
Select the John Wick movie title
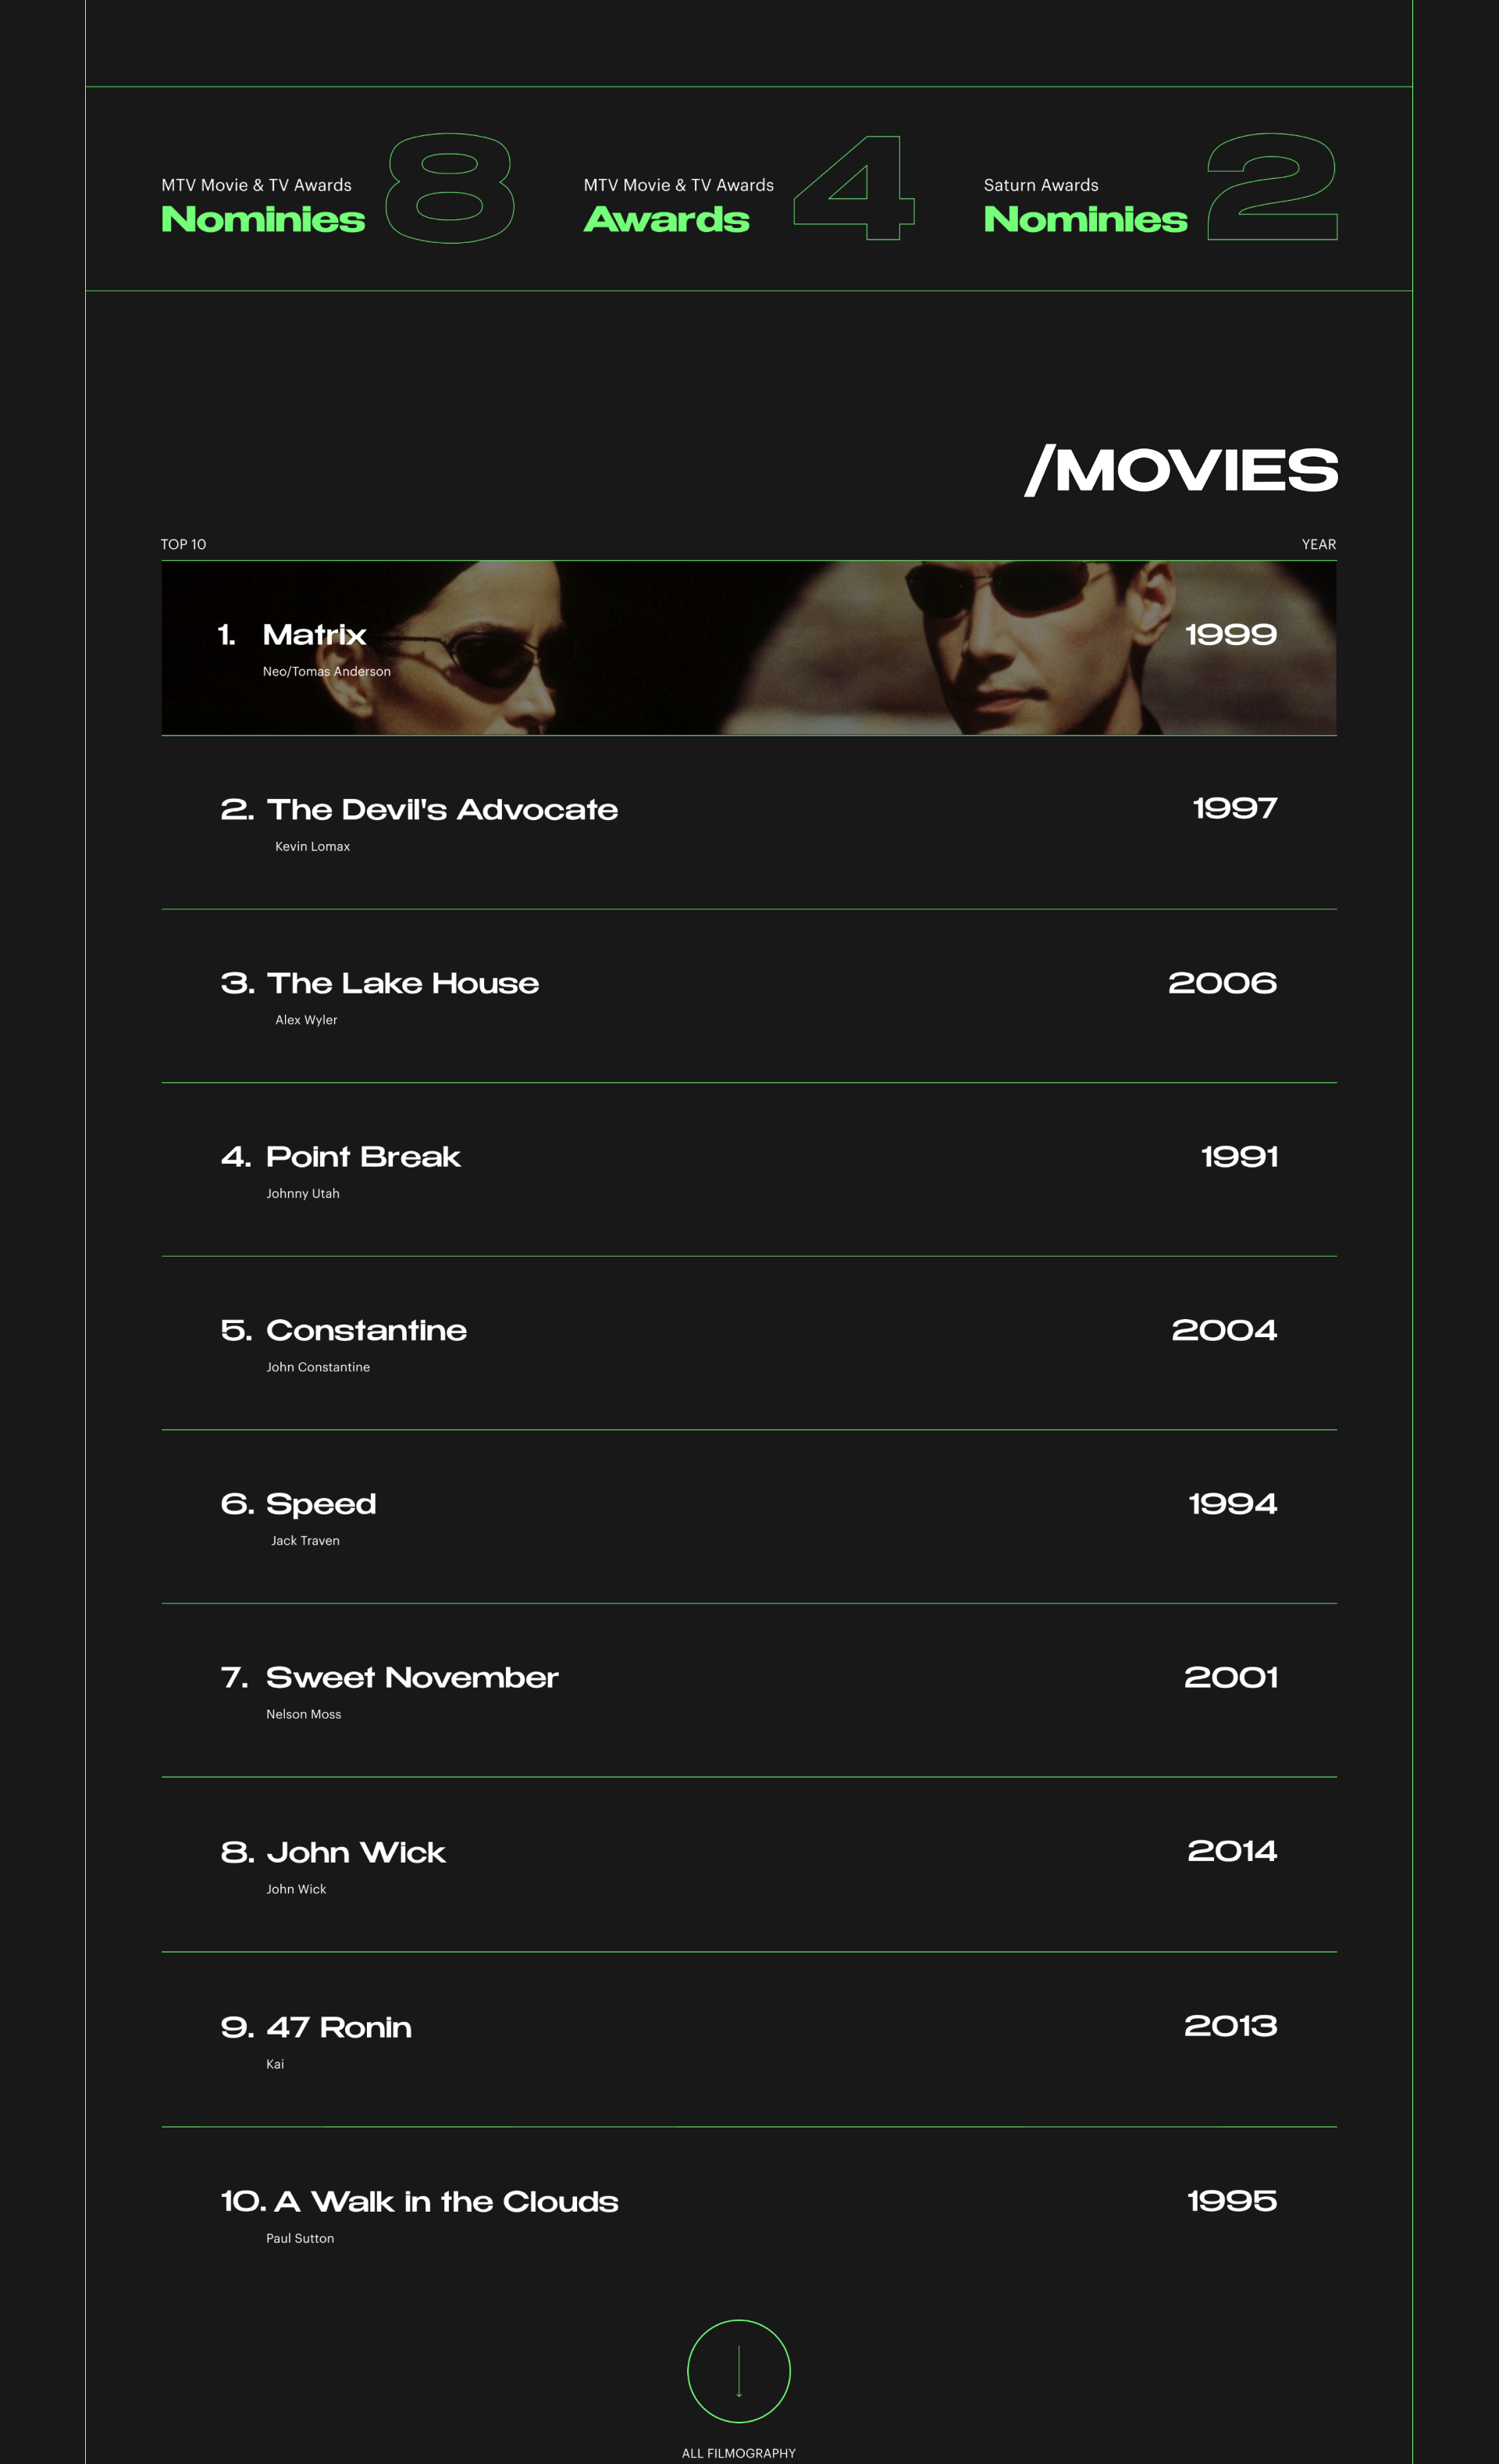355,1852
